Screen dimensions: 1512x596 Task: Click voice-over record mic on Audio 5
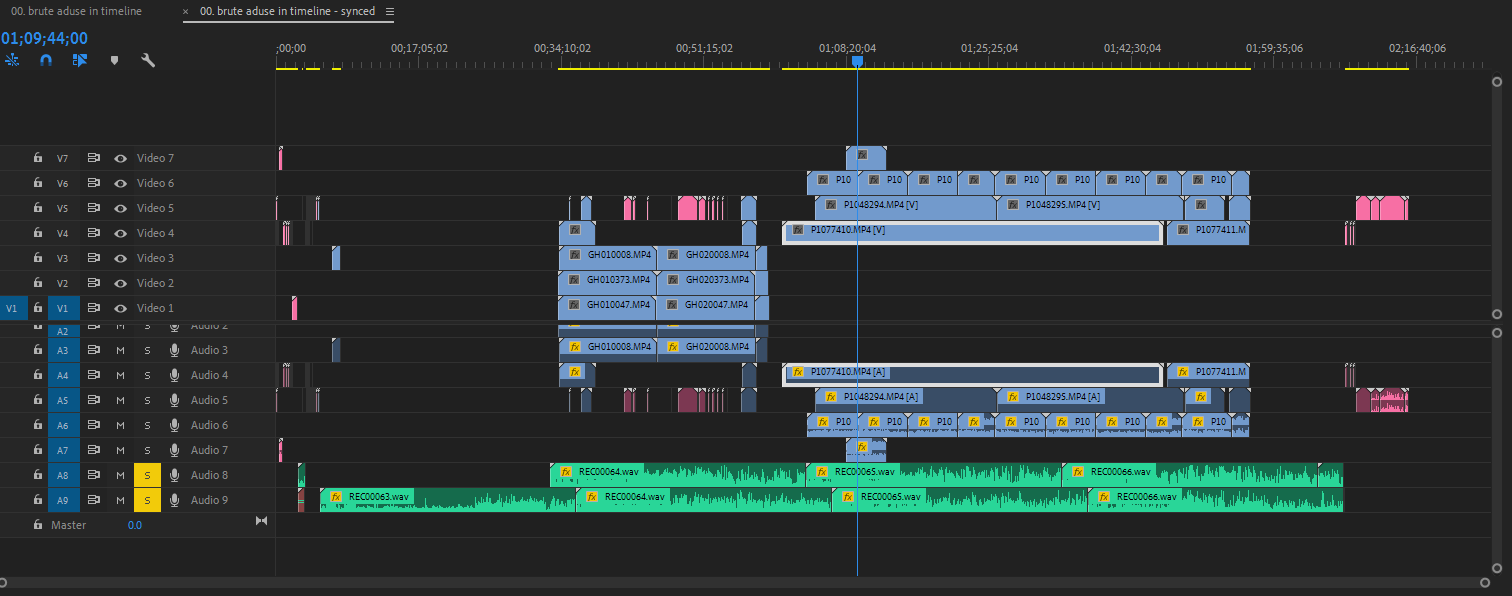174,400
